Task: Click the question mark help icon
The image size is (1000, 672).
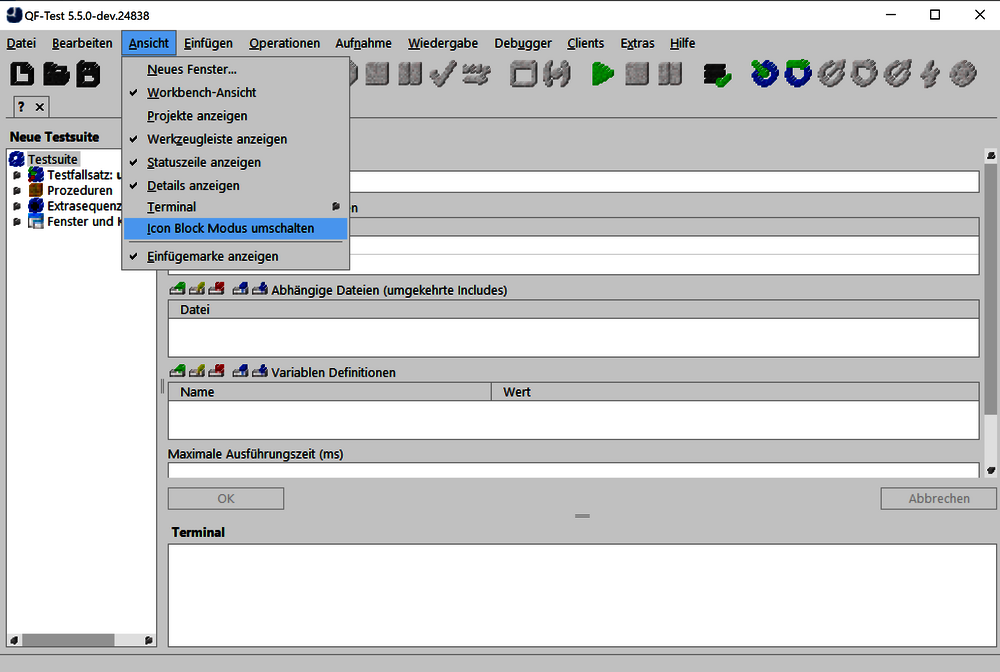Action: [x=21, y=107]
